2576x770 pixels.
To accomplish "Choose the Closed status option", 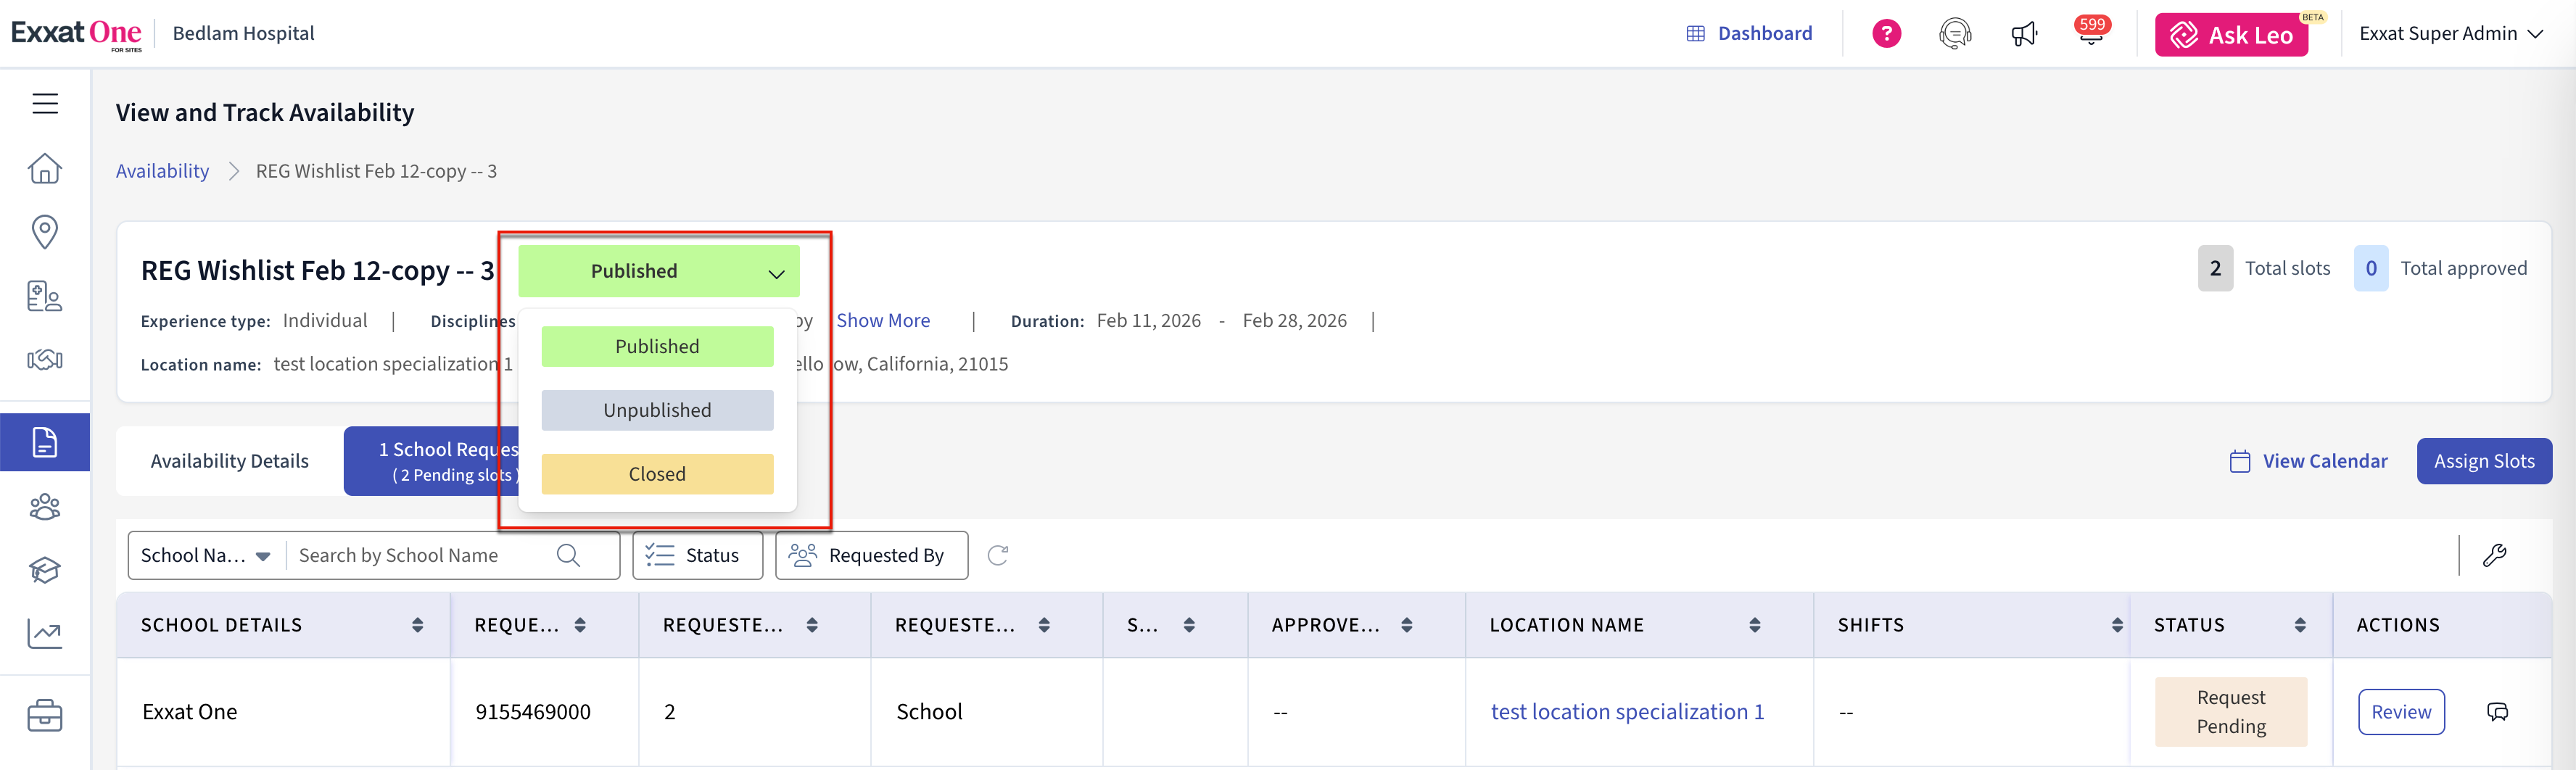I will 657,474.
